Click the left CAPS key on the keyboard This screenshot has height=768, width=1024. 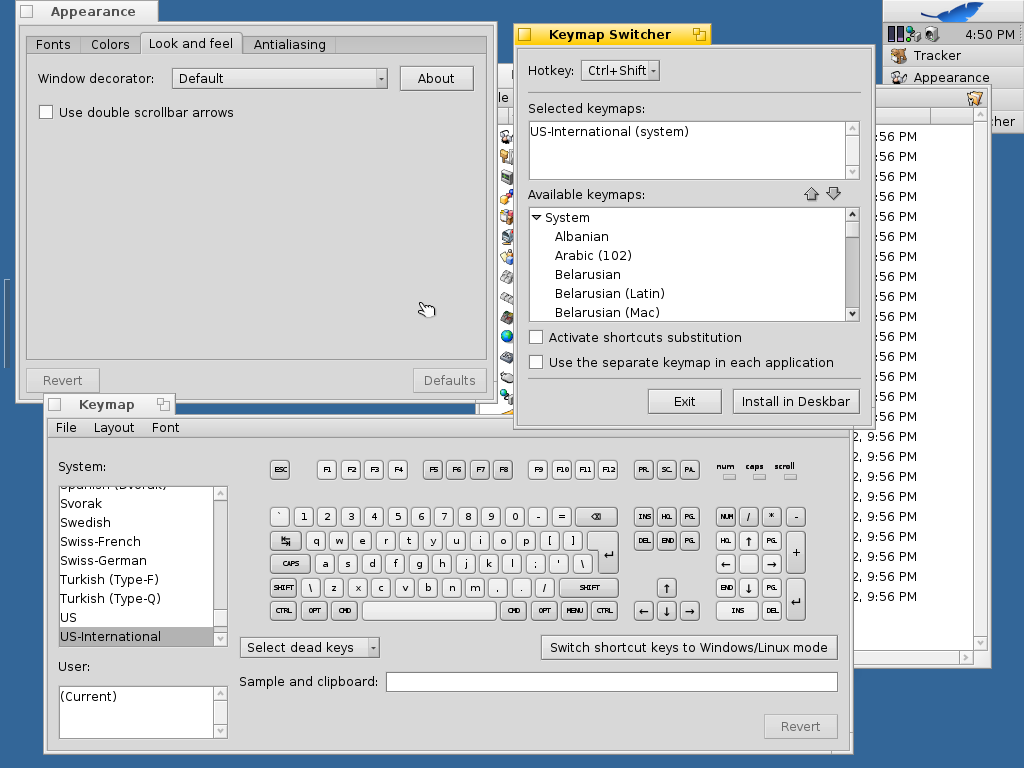[291, 564]
